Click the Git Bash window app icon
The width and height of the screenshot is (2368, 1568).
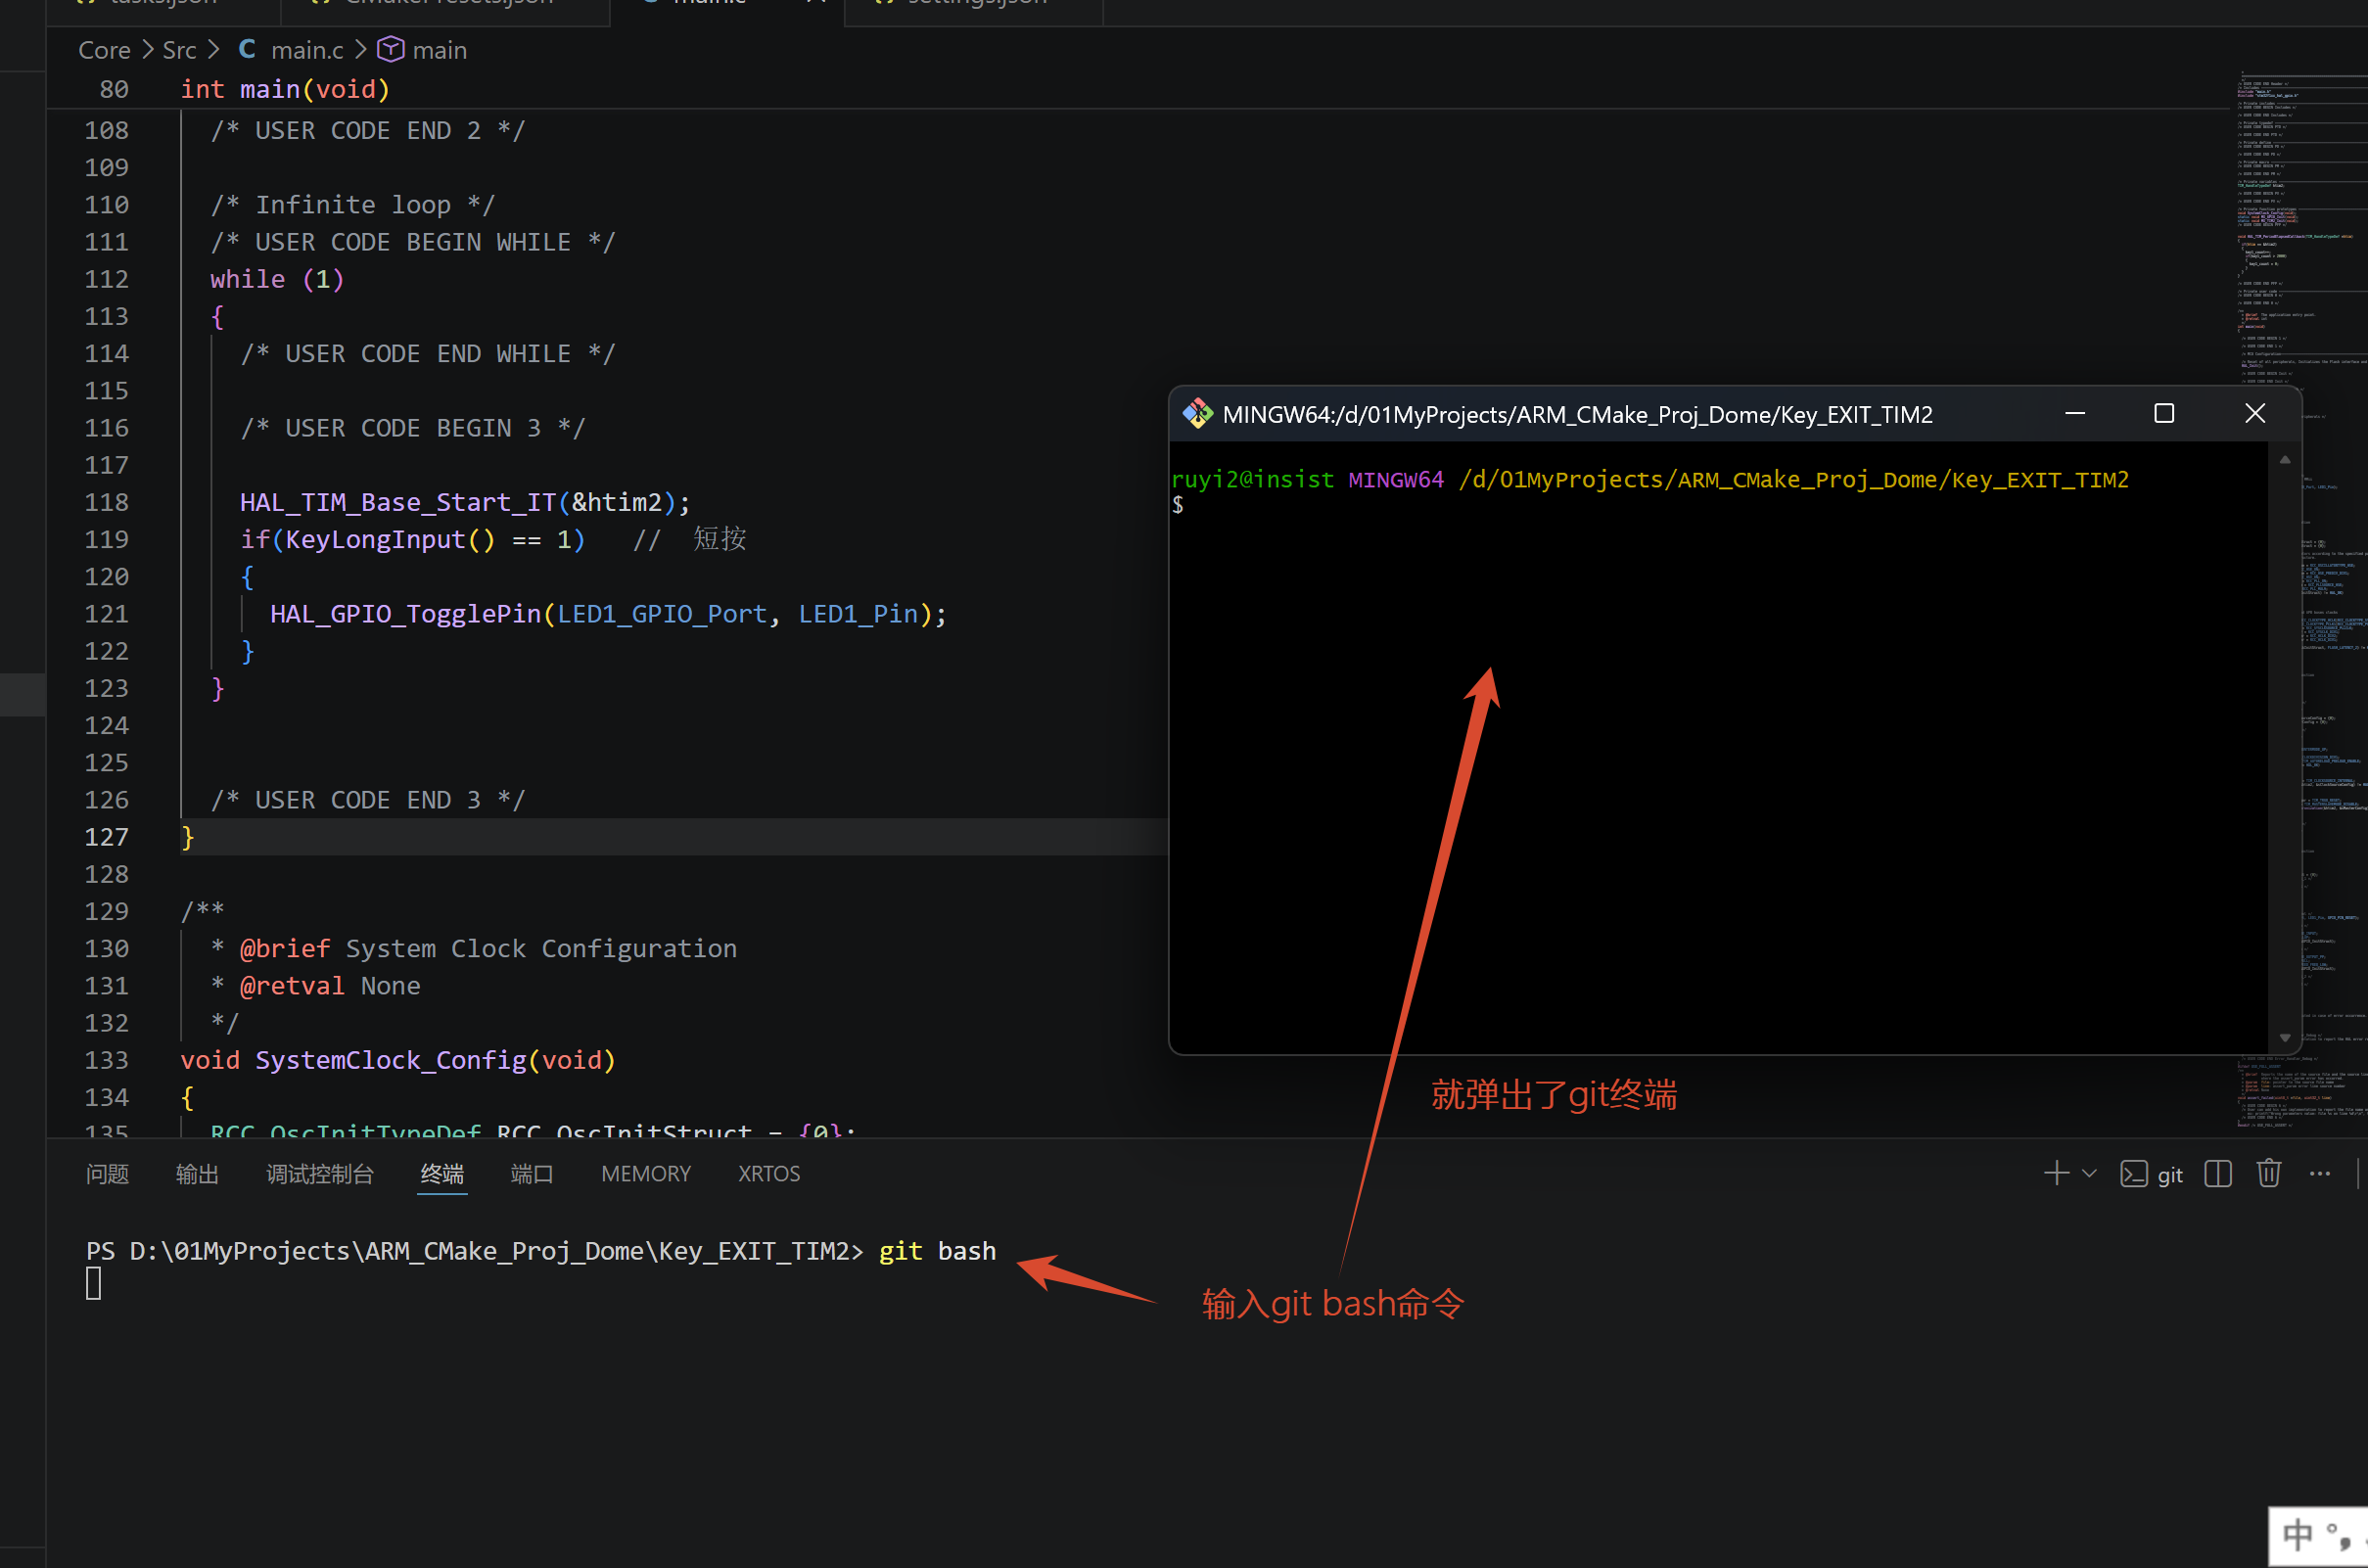1197,414
